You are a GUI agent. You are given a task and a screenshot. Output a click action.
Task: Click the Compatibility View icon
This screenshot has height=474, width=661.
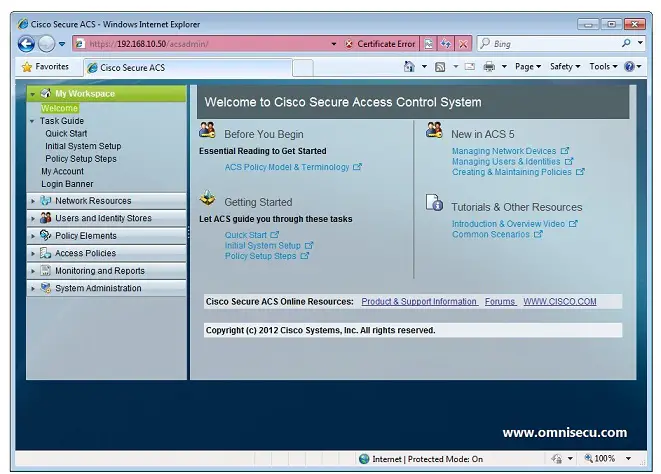(x=428, y=44)
